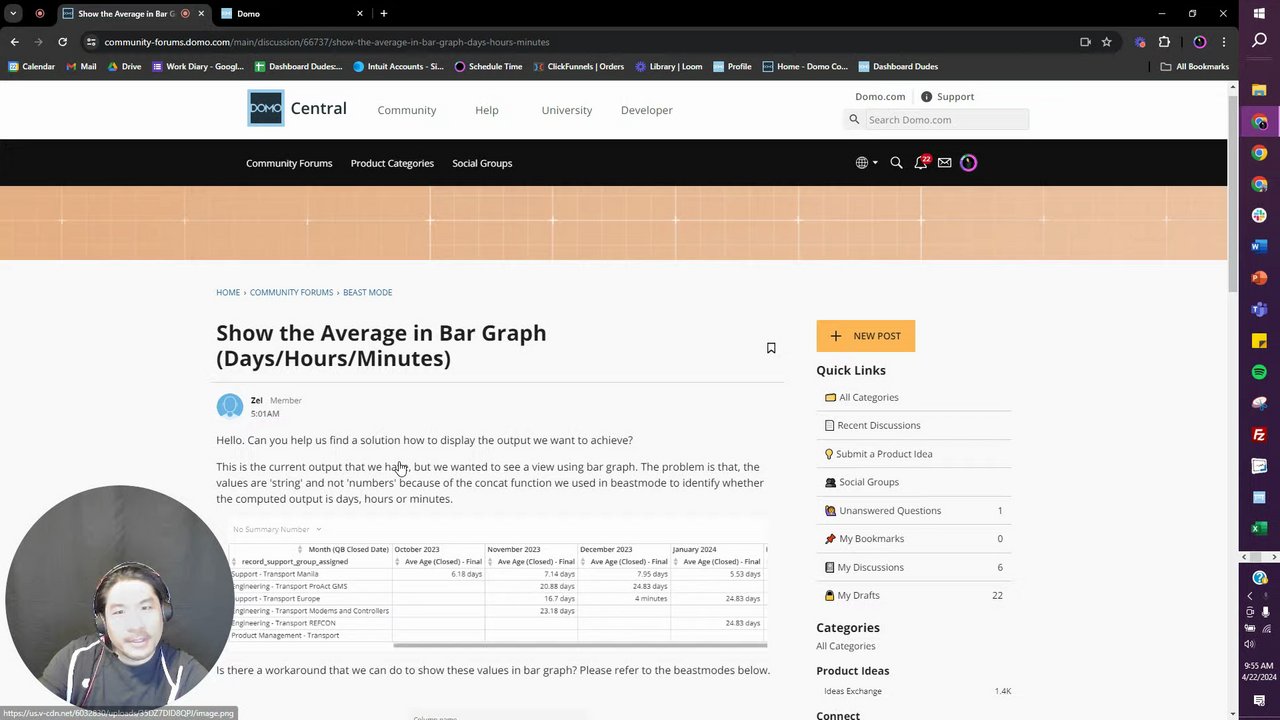Open the Recent Discussions quick link
The width and height of the screenshot is (1280, 720).
tap(878, 425)
